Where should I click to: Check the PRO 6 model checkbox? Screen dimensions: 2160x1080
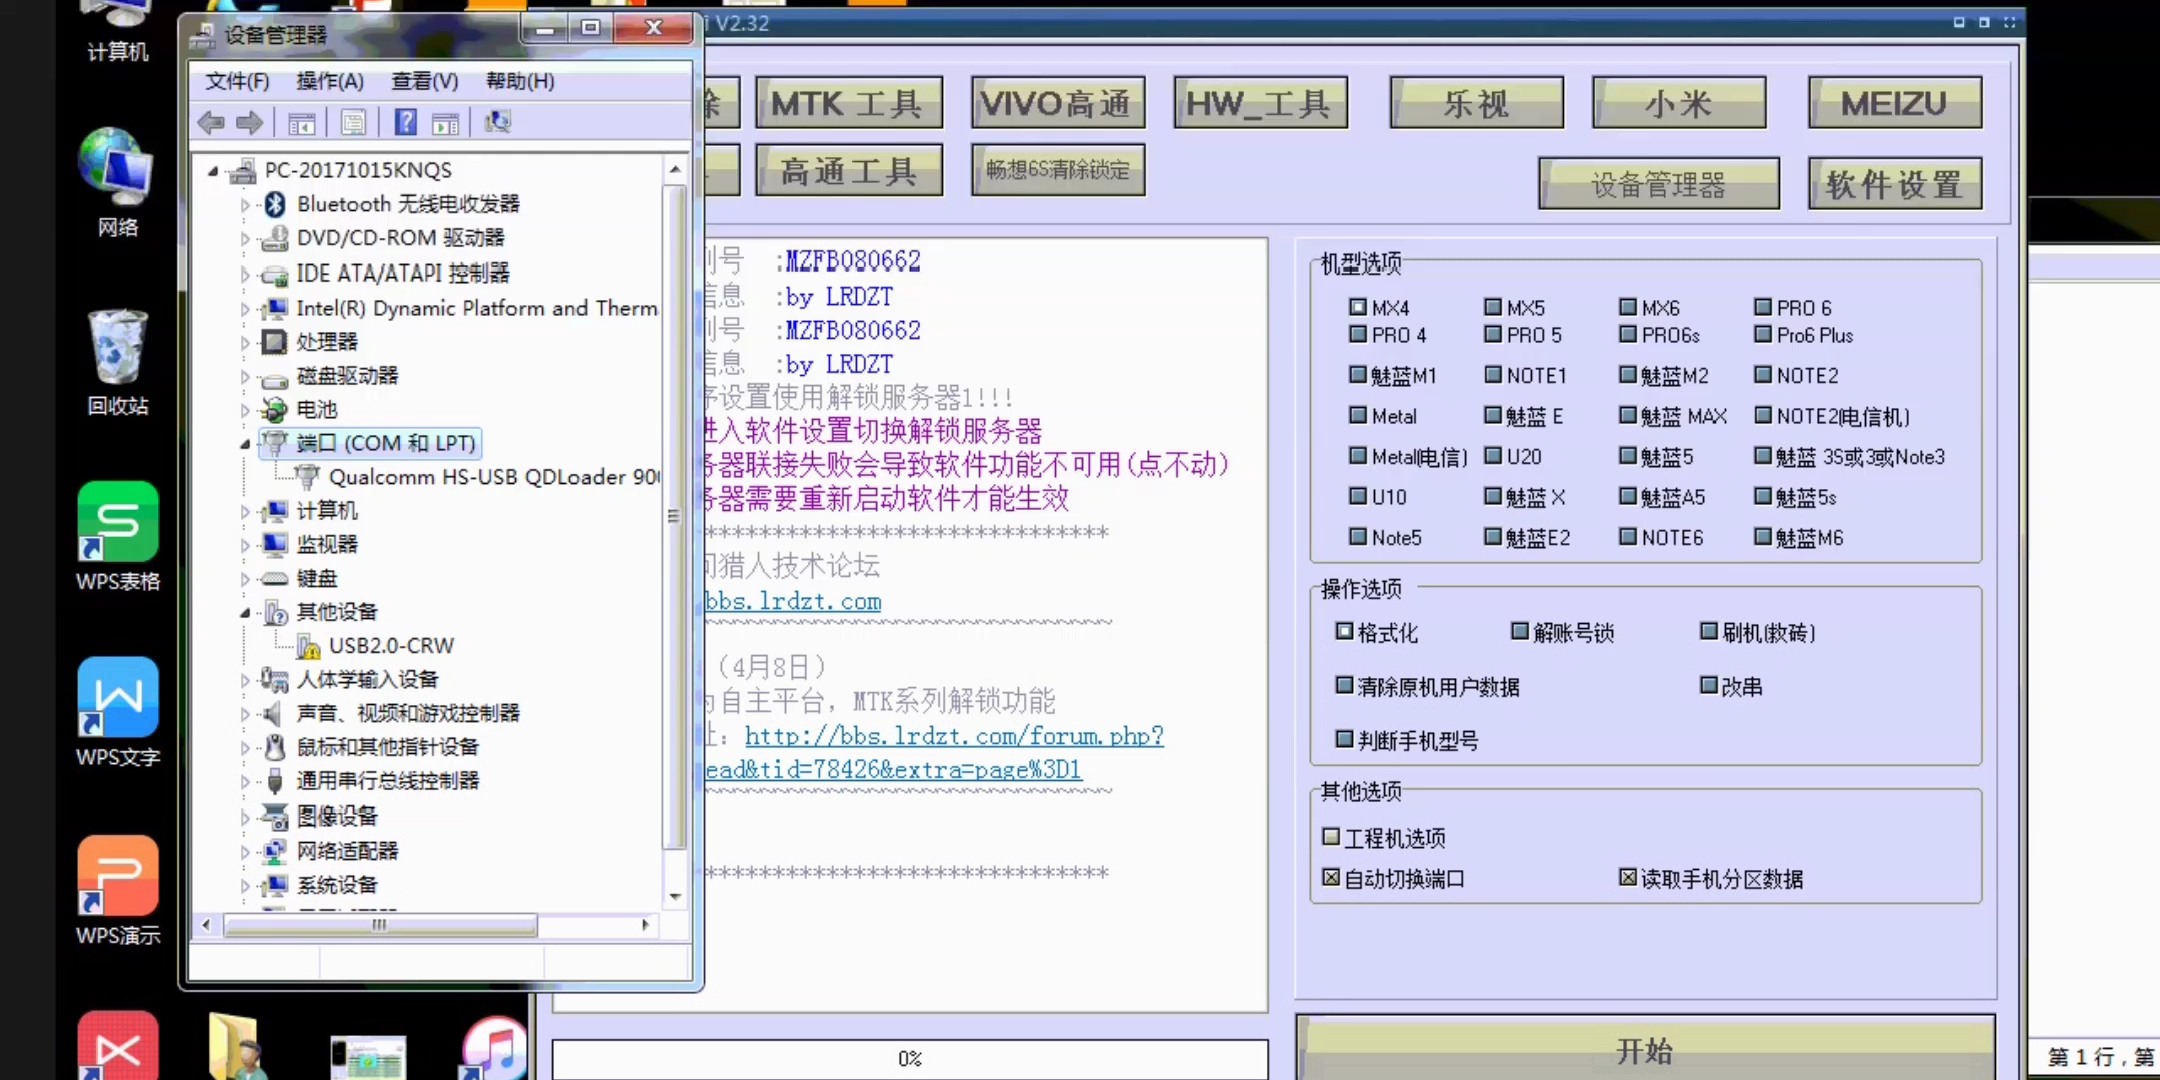tap(1763, 307)
